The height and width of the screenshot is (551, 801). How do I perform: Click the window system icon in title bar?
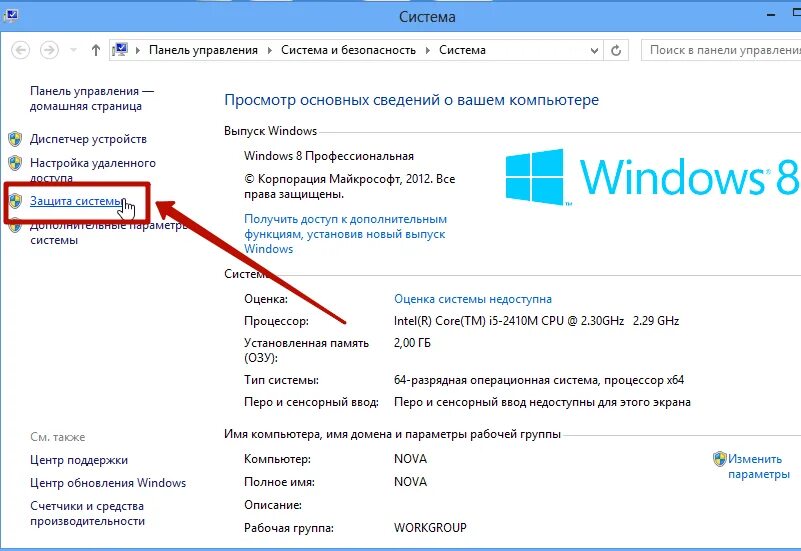point(10,16)
